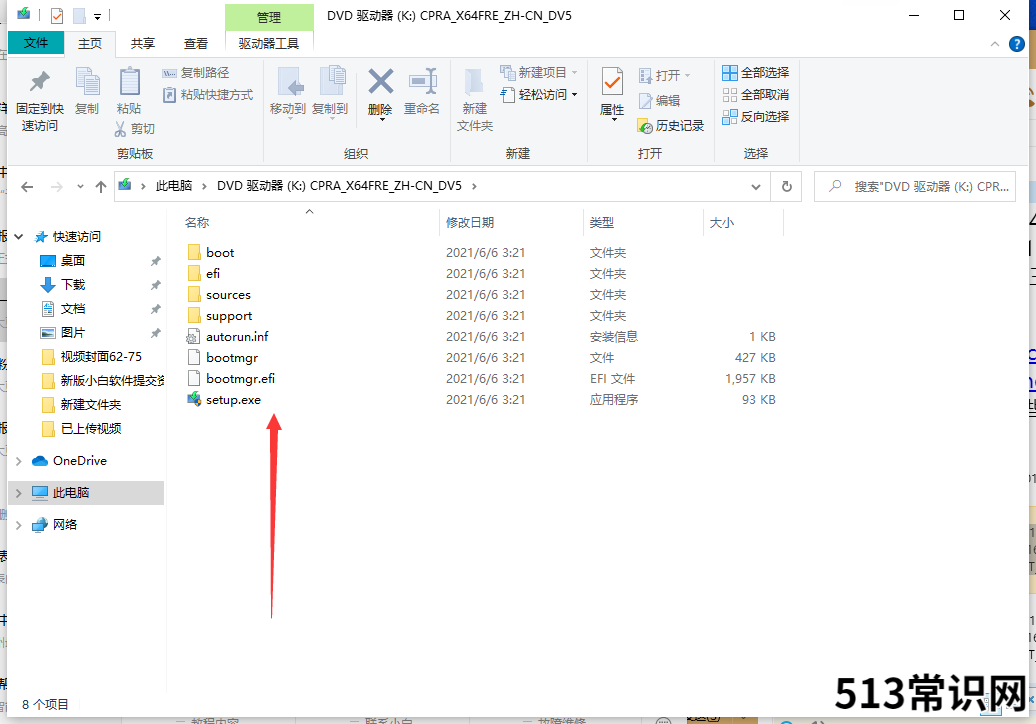Open the 视频封面62-75 folder
Image resolution: width=1036 pixels, height=724 pixels.
click(x=100, y=357)
